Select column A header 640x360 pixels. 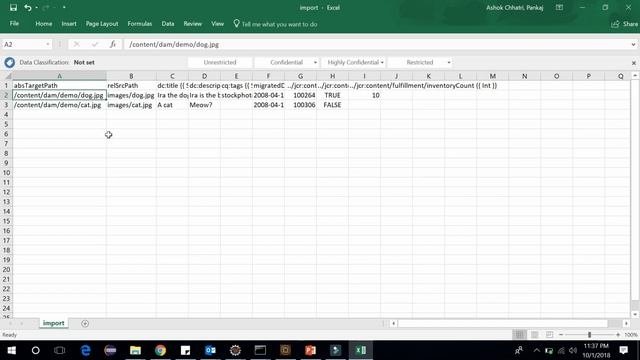coord(60,76)
